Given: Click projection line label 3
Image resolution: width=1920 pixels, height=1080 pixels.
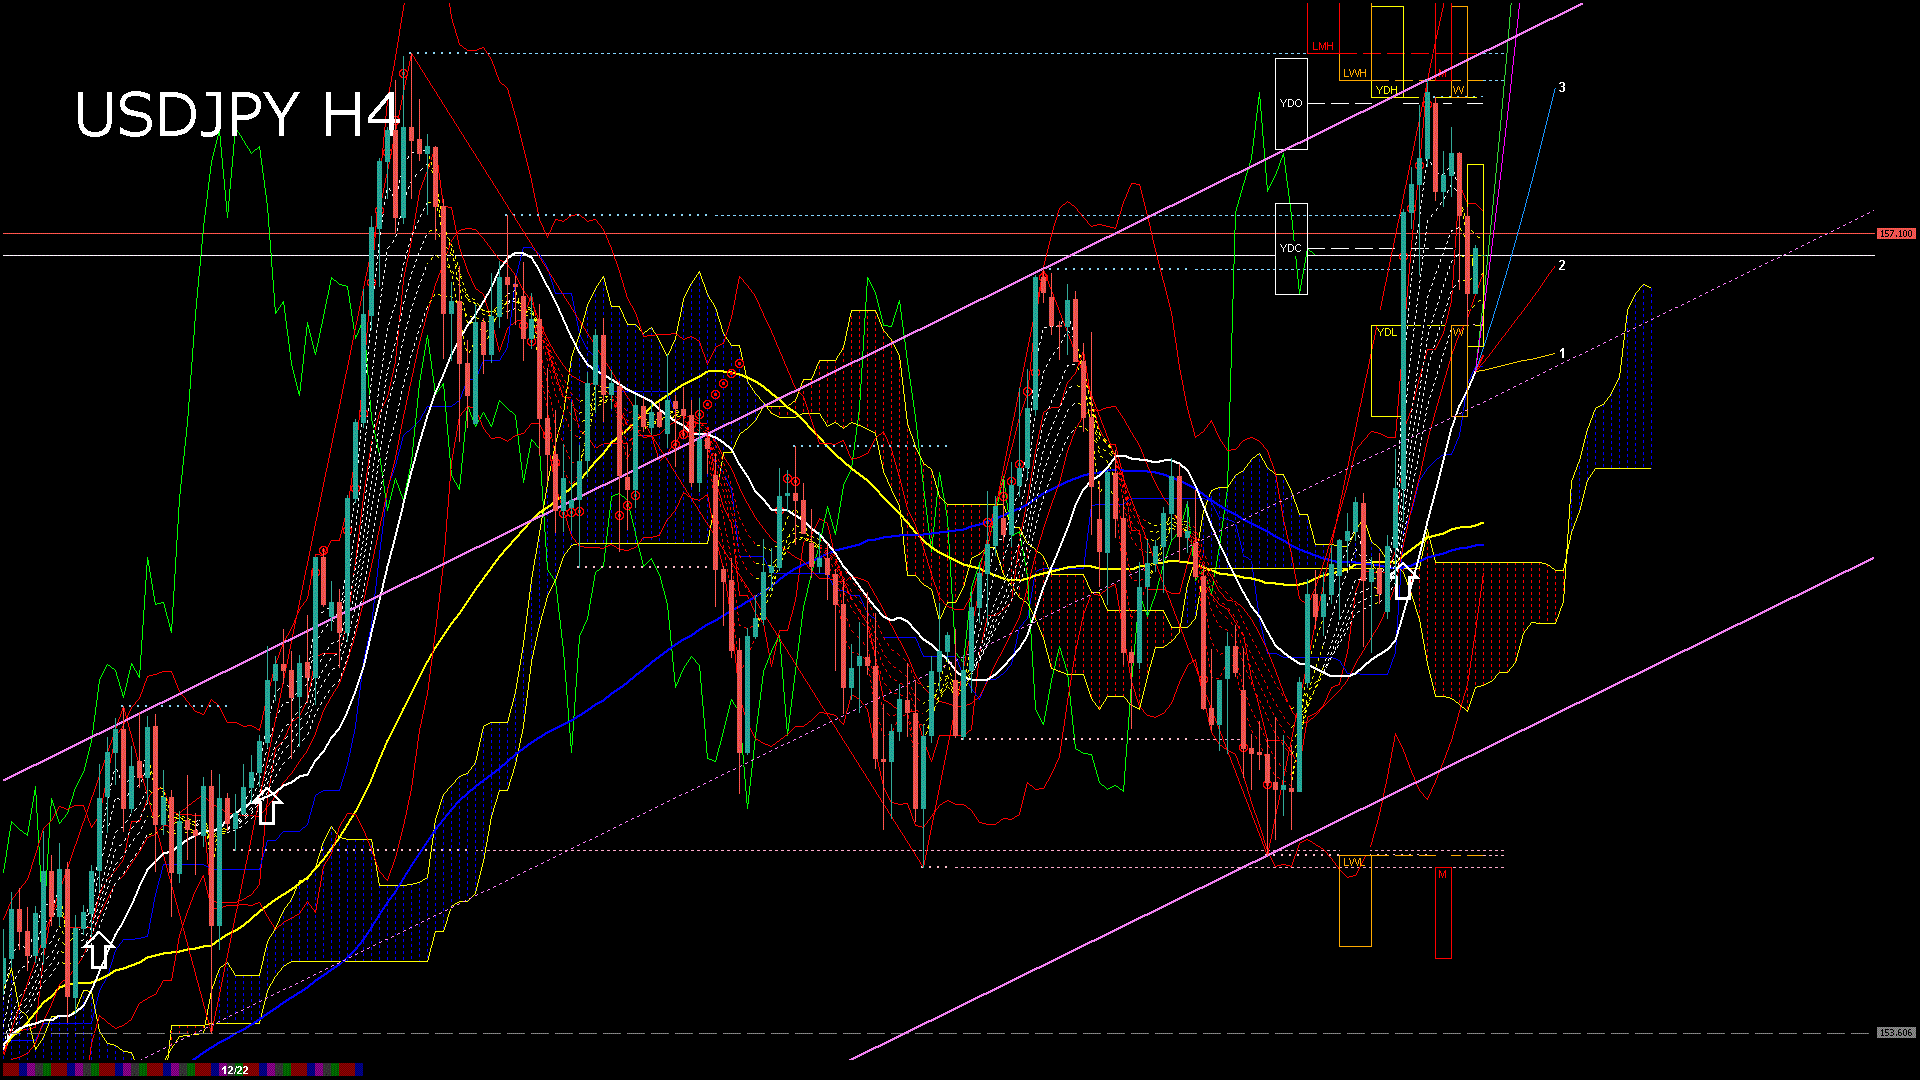Looking at the screenshot, I should [1562, 88].
